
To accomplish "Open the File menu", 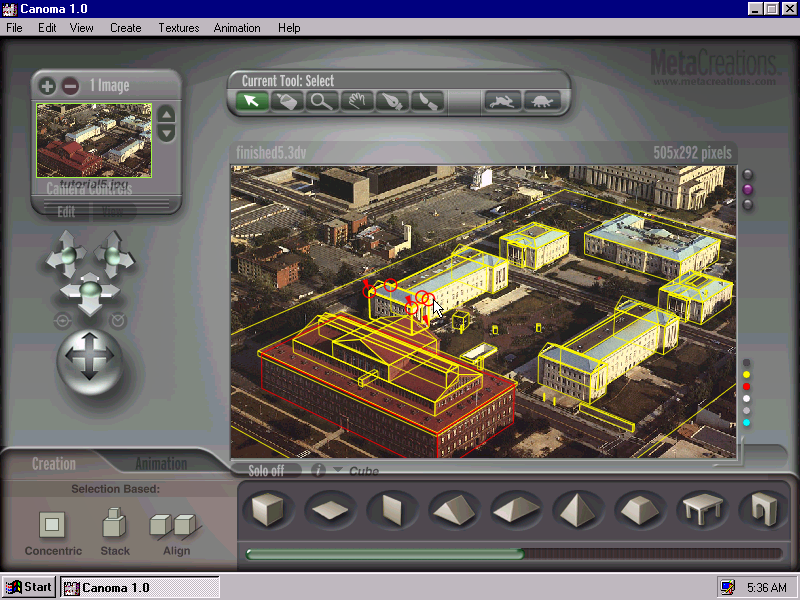I will [14, 28].
